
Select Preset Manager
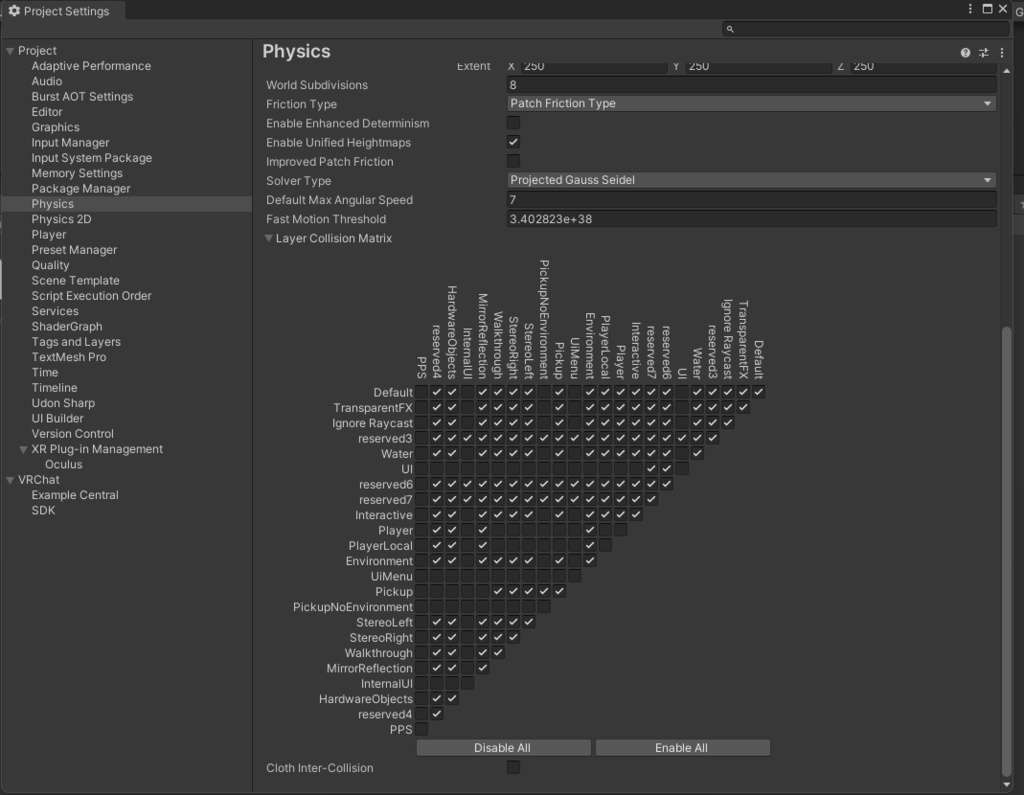(74, 250)
